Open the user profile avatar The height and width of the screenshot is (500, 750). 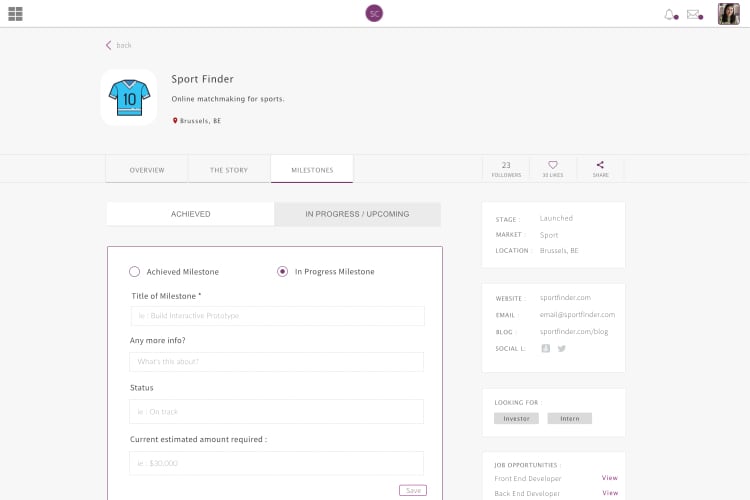tap(728, 14)
